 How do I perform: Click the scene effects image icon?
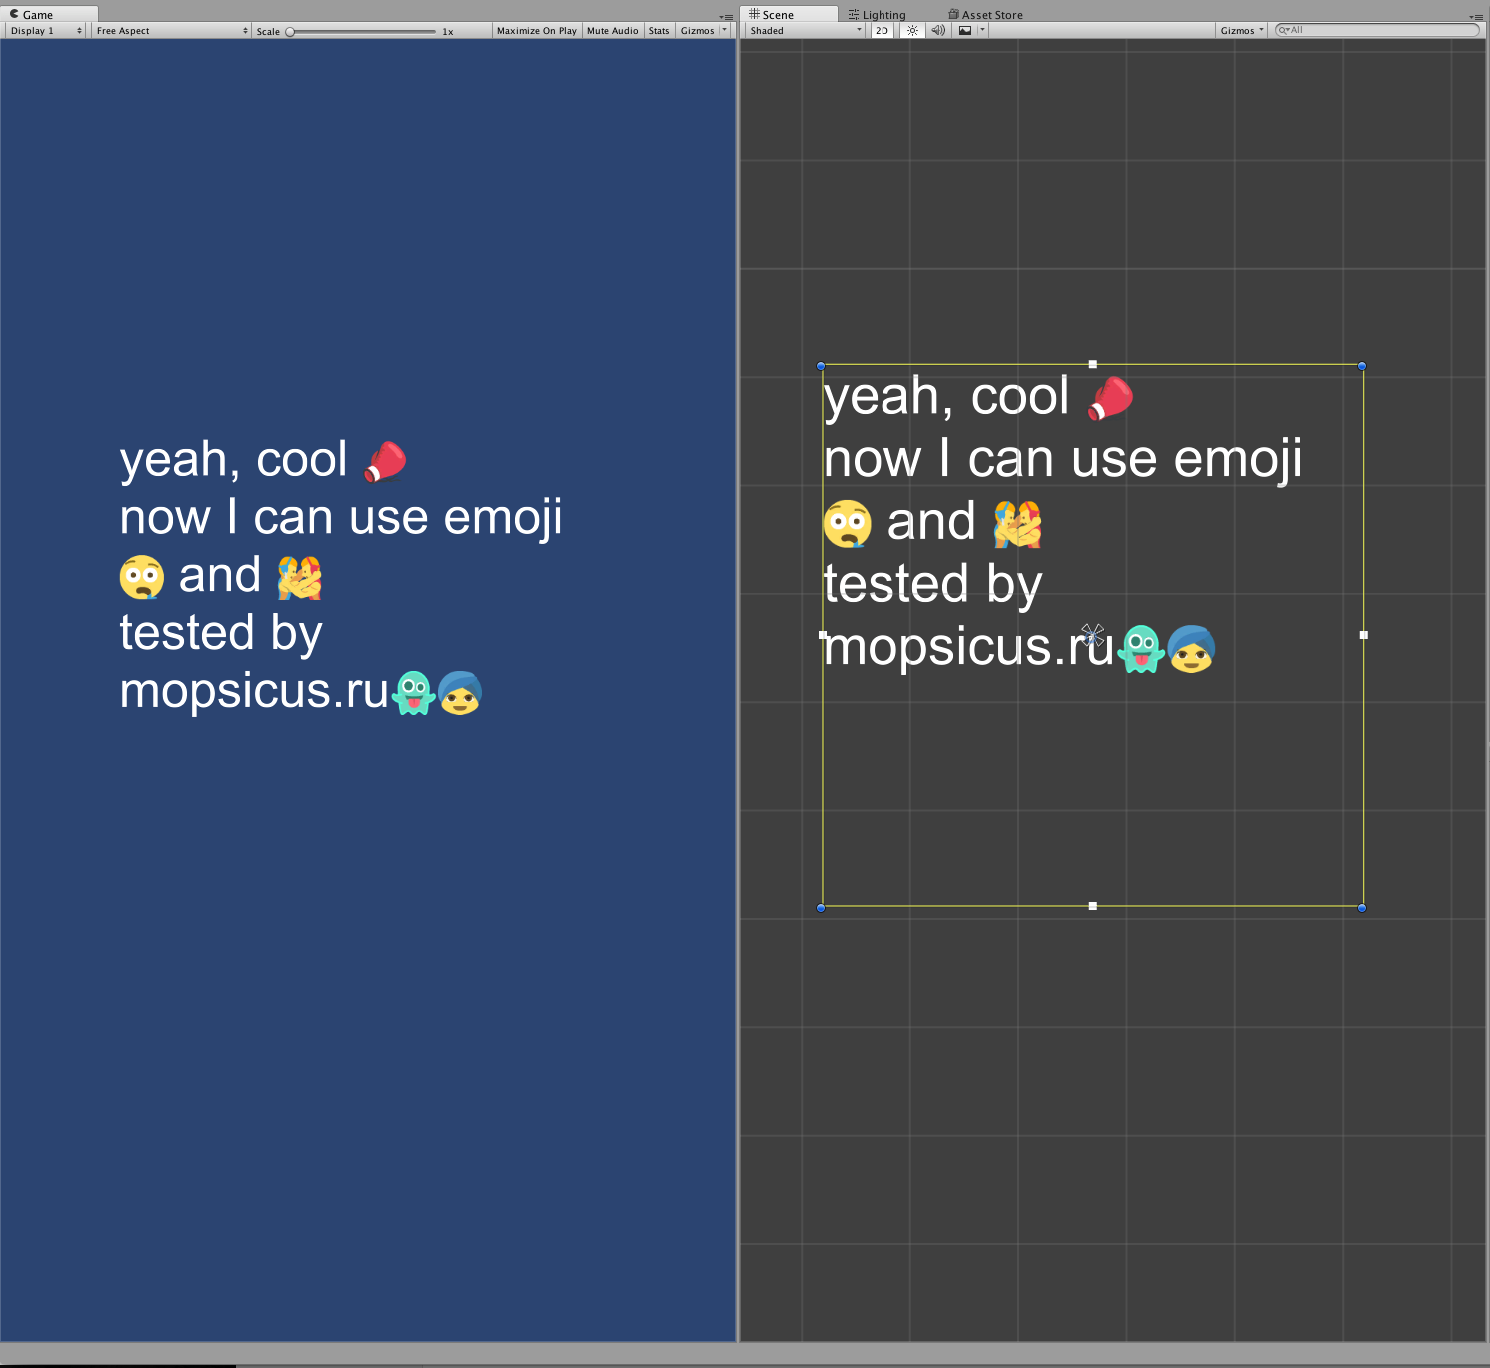(965, 30)
